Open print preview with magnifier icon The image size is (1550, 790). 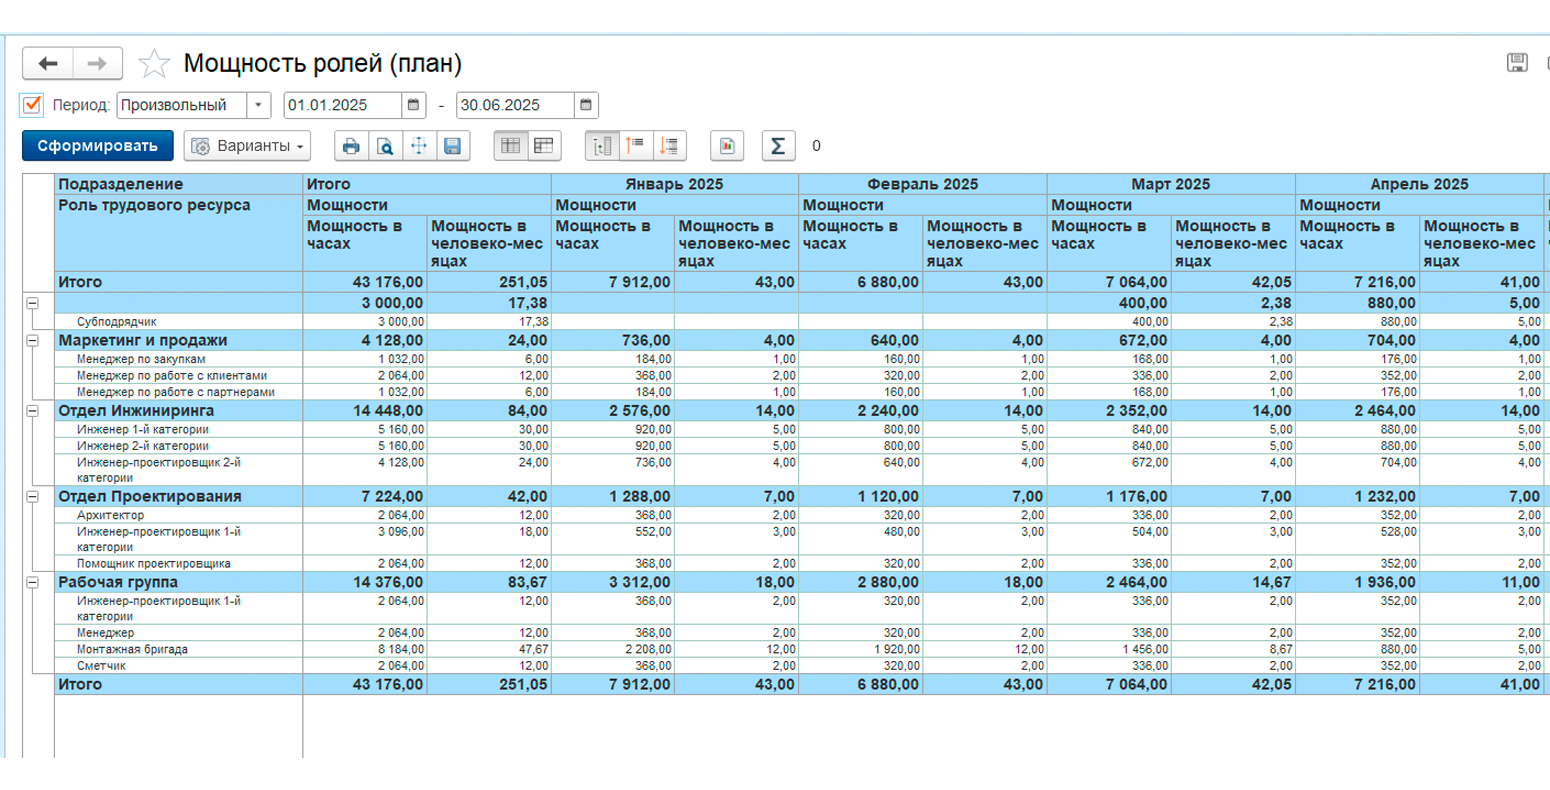coord(385,146)
